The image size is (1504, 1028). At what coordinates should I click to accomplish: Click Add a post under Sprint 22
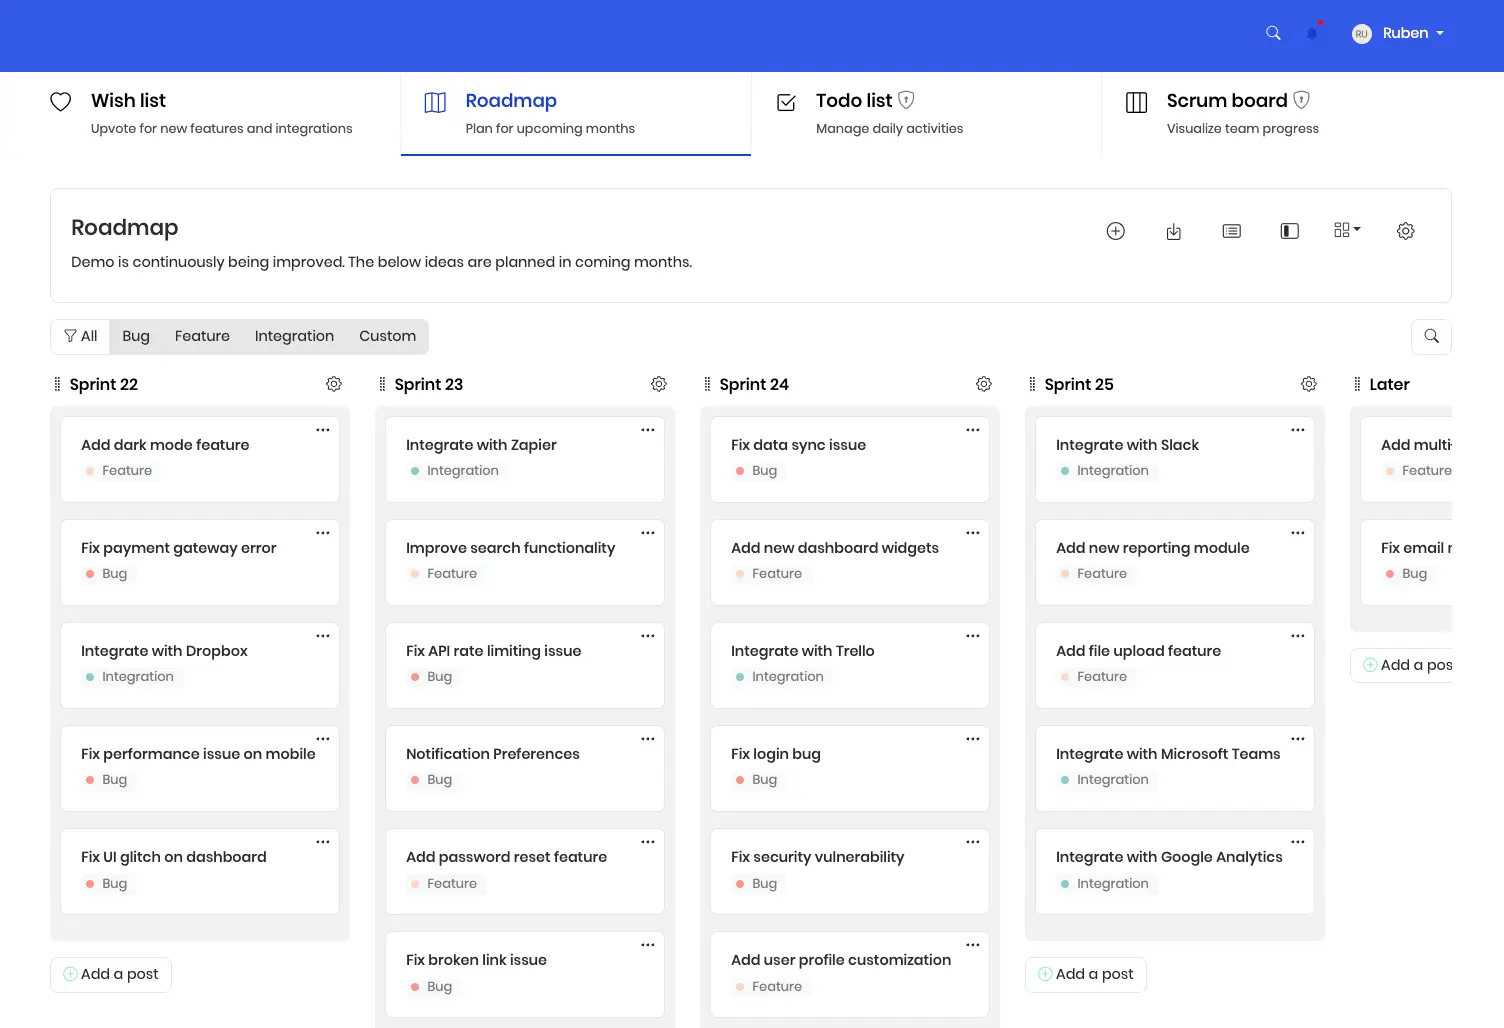point(110,973)
